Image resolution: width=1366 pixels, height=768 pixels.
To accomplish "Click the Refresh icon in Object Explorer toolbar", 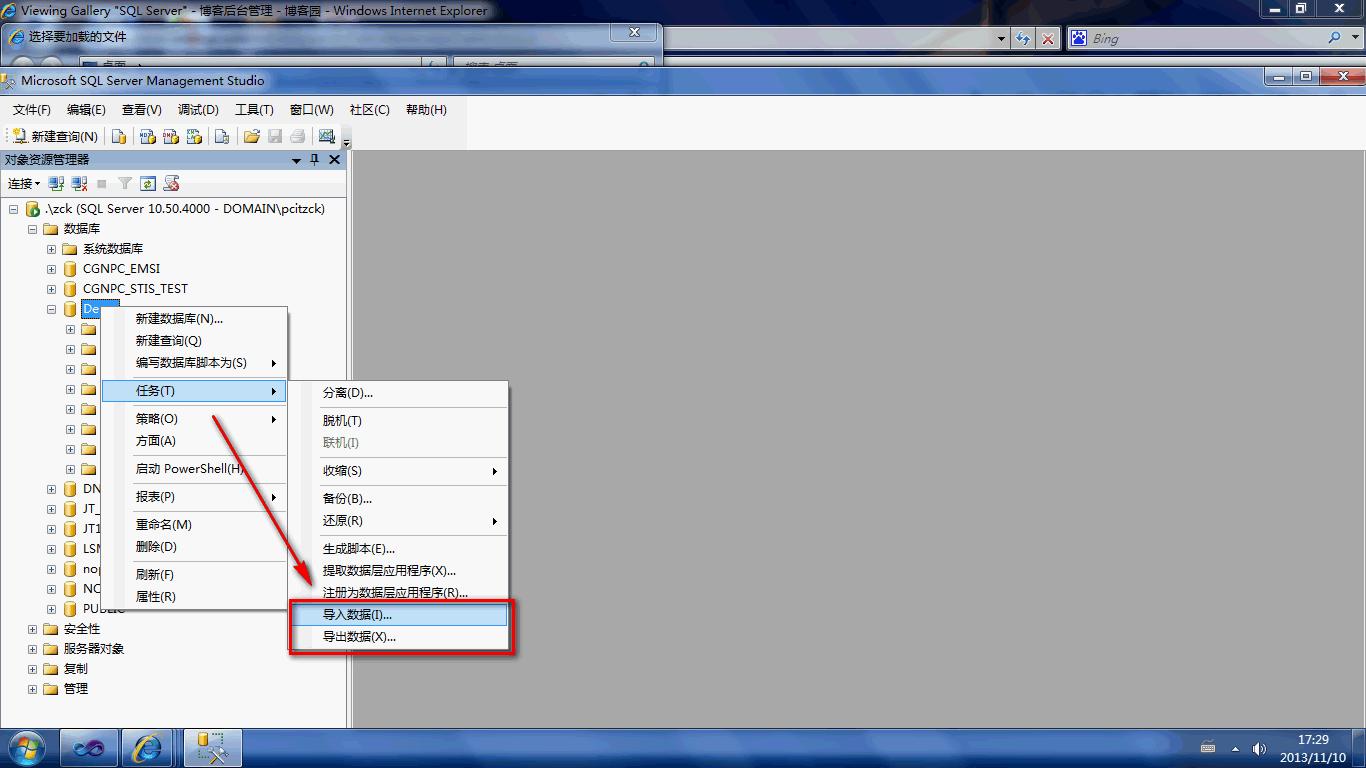I will (148, 184).
